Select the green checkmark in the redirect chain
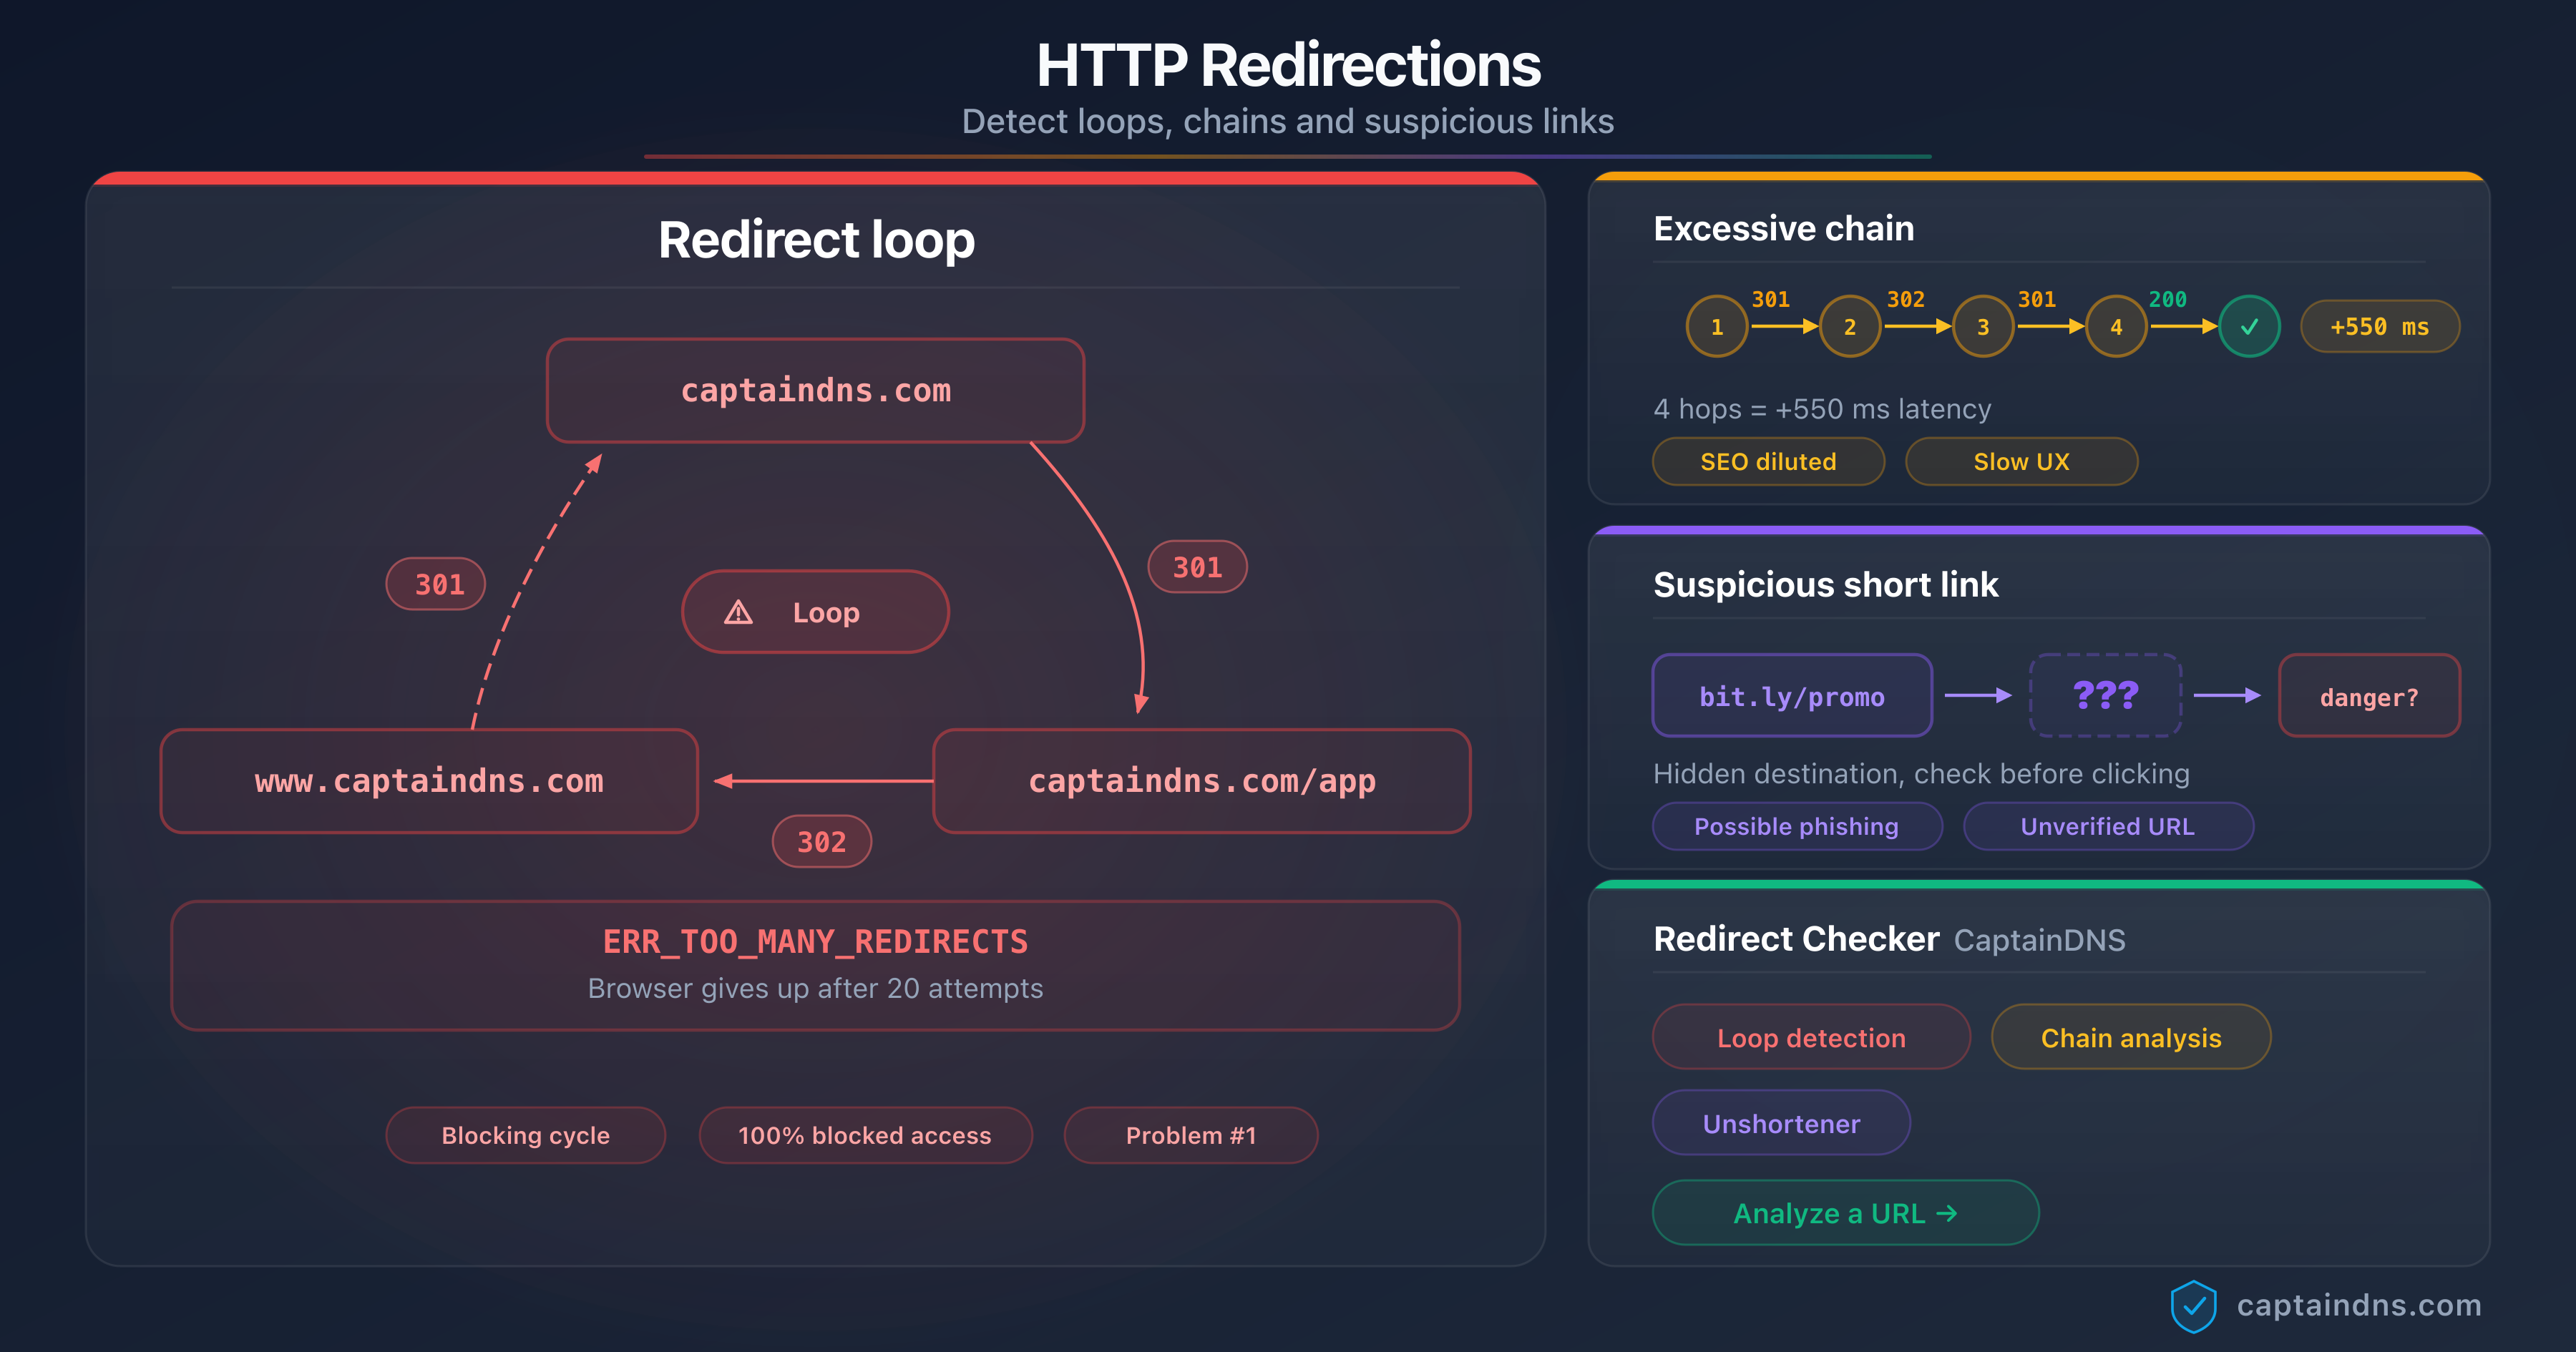Screen dimensions: 2576x1352 2248,325
